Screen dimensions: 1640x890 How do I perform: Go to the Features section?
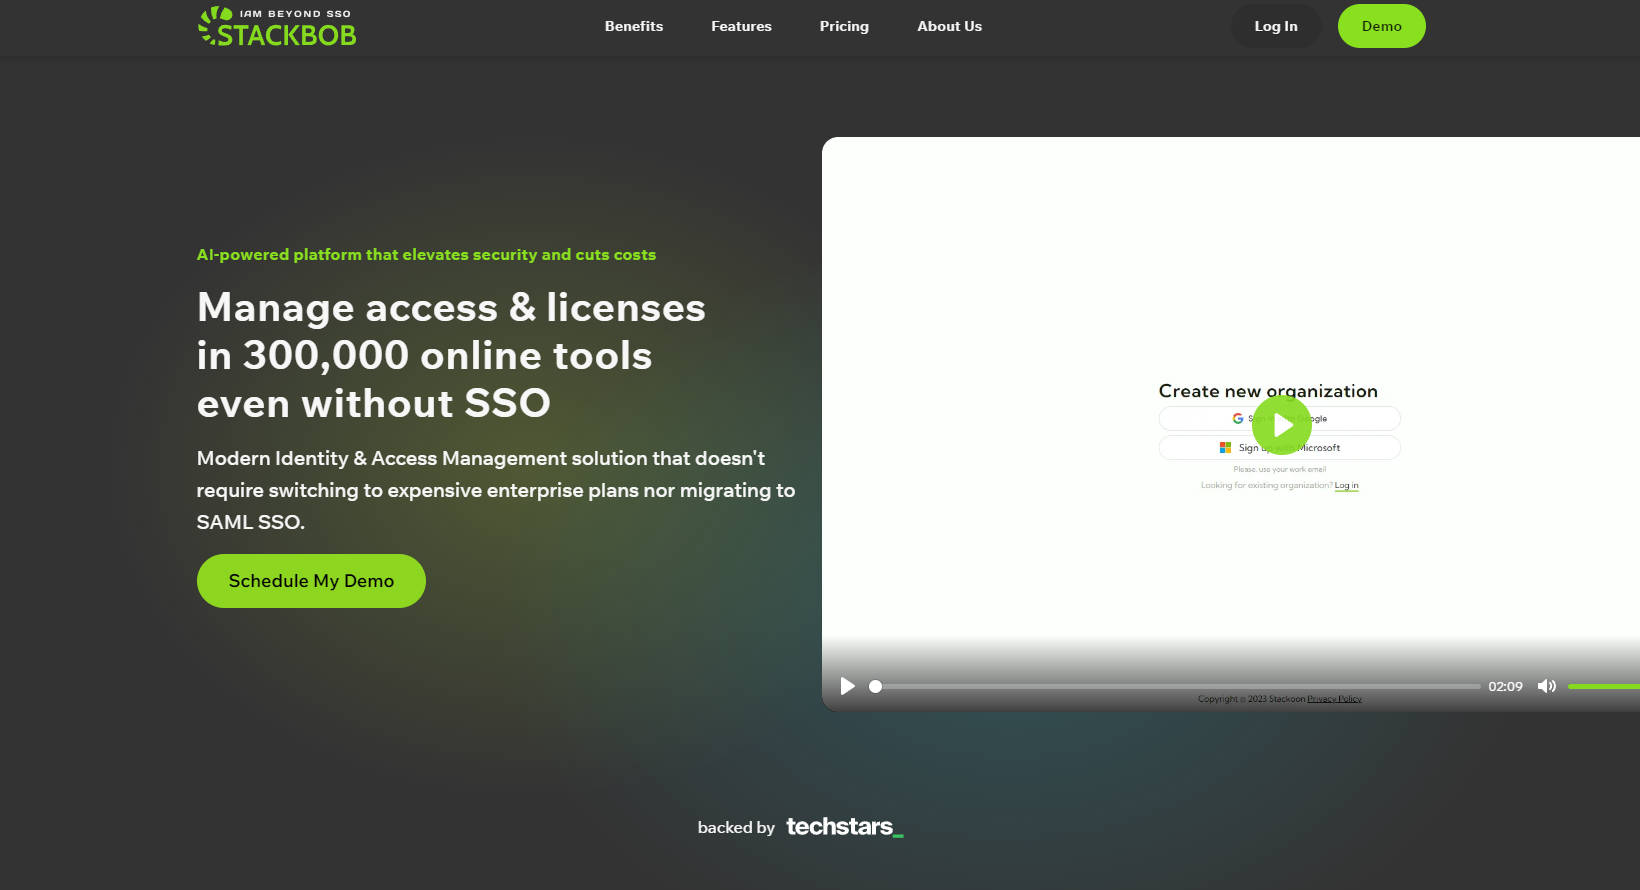tap(741, 26)
